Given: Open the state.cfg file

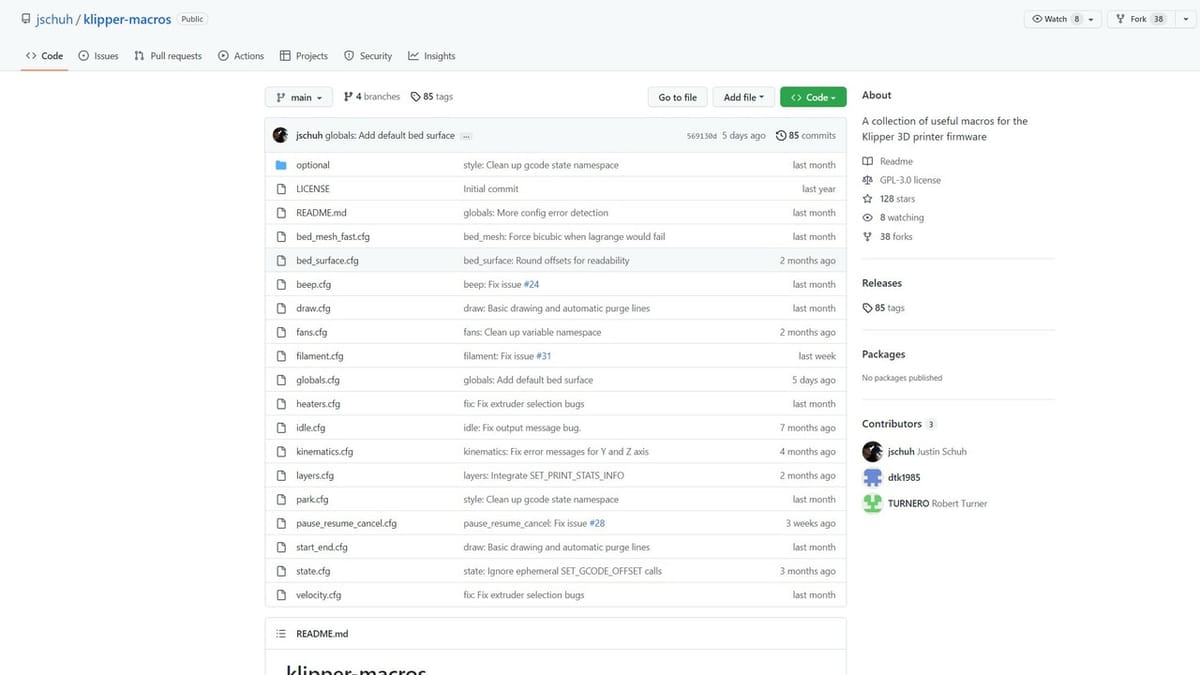Looking at the screenshot, I should (x=313, y=571).
